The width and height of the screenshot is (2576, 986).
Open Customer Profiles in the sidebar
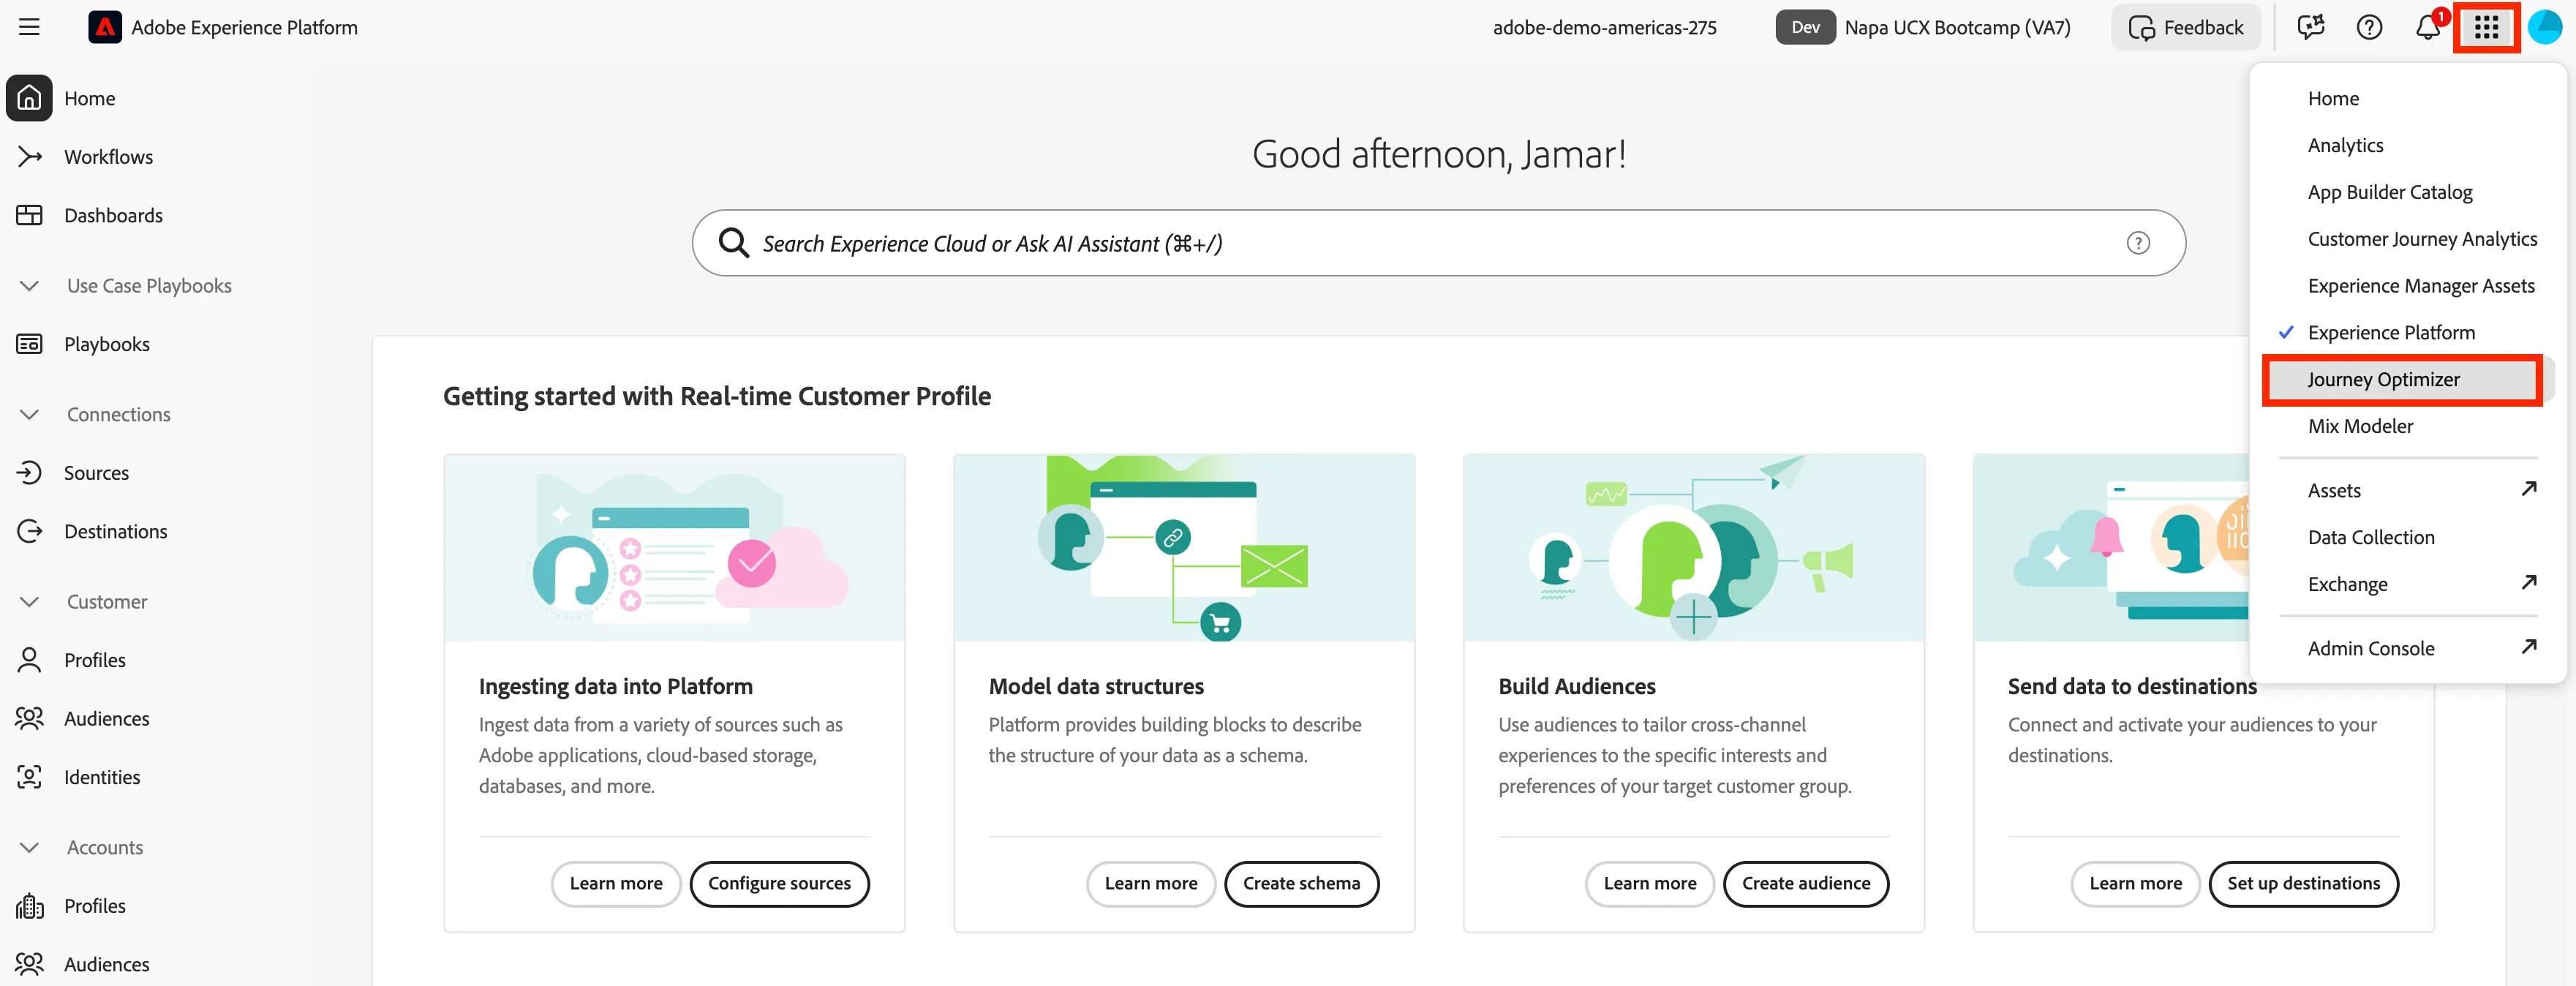point(94,660)
